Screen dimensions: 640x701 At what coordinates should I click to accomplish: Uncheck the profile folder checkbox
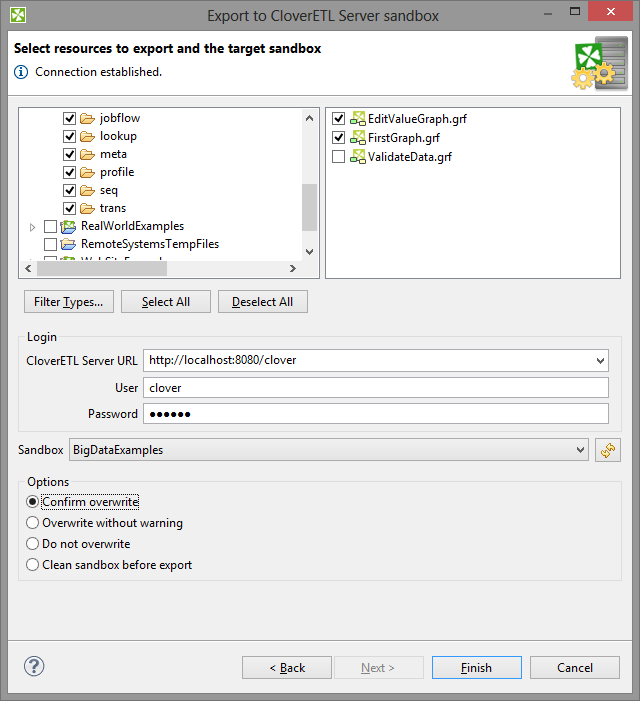[69, 172]
